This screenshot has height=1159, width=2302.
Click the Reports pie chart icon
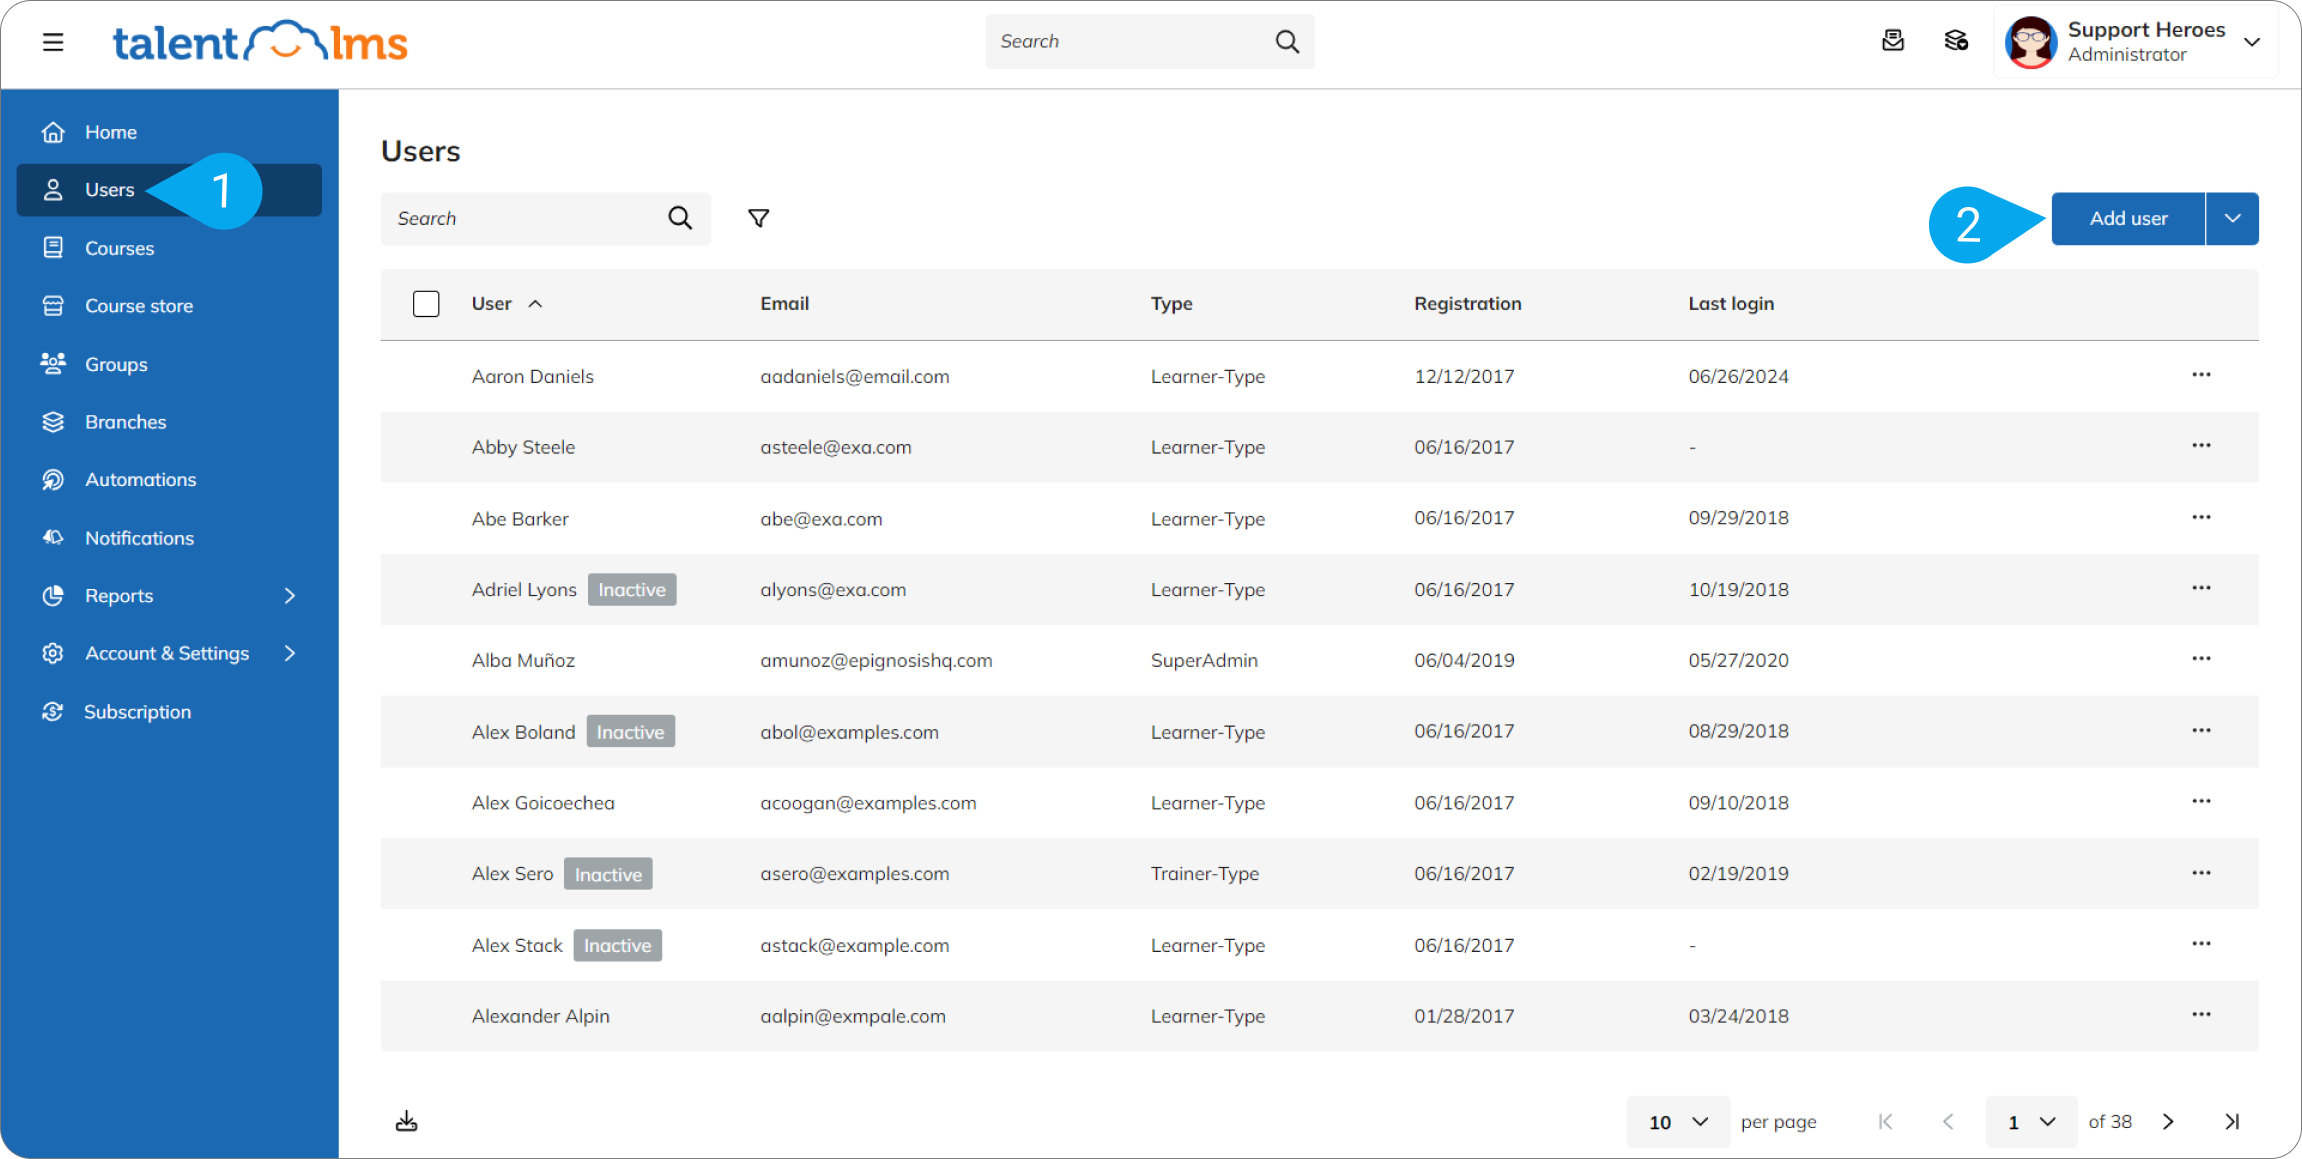pos(53,596)
